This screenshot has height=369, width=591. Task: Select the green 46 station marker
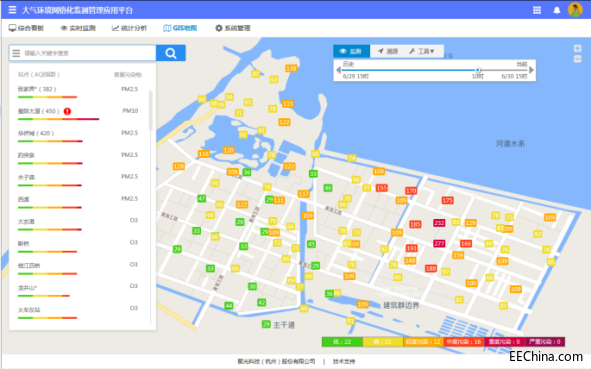(x=328, y=188)
